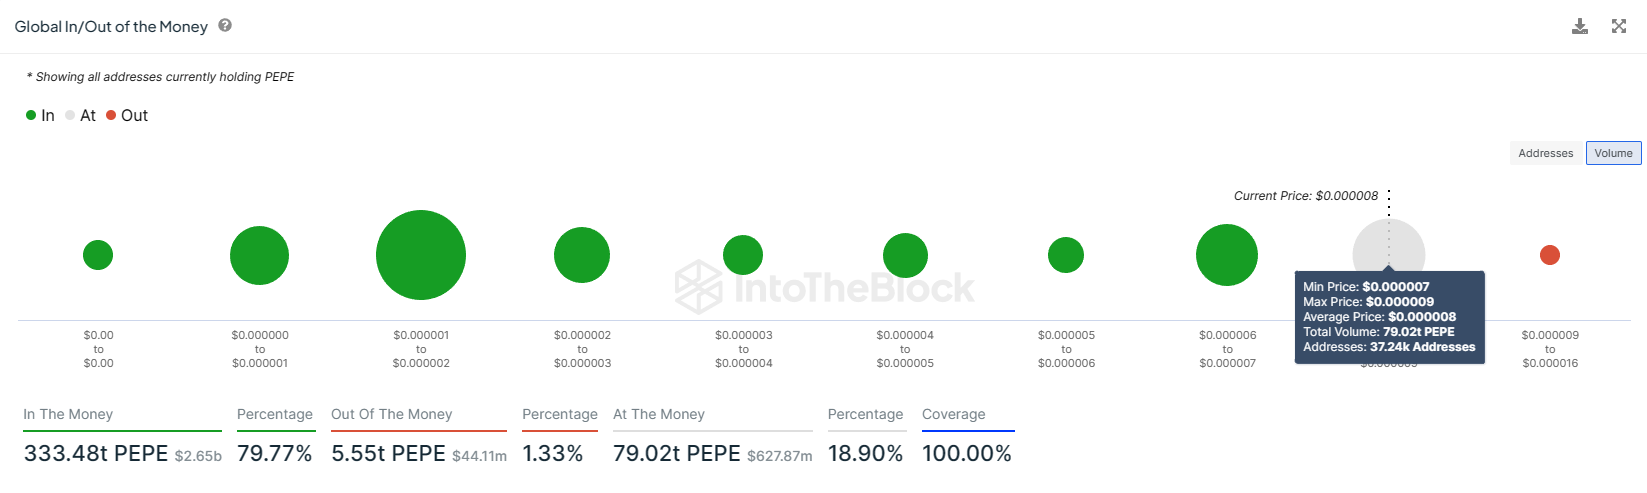1647x493 pixels.
Task: Expand chart to fullscreen
Action: pyautogui.click(x=1619, y=26)
